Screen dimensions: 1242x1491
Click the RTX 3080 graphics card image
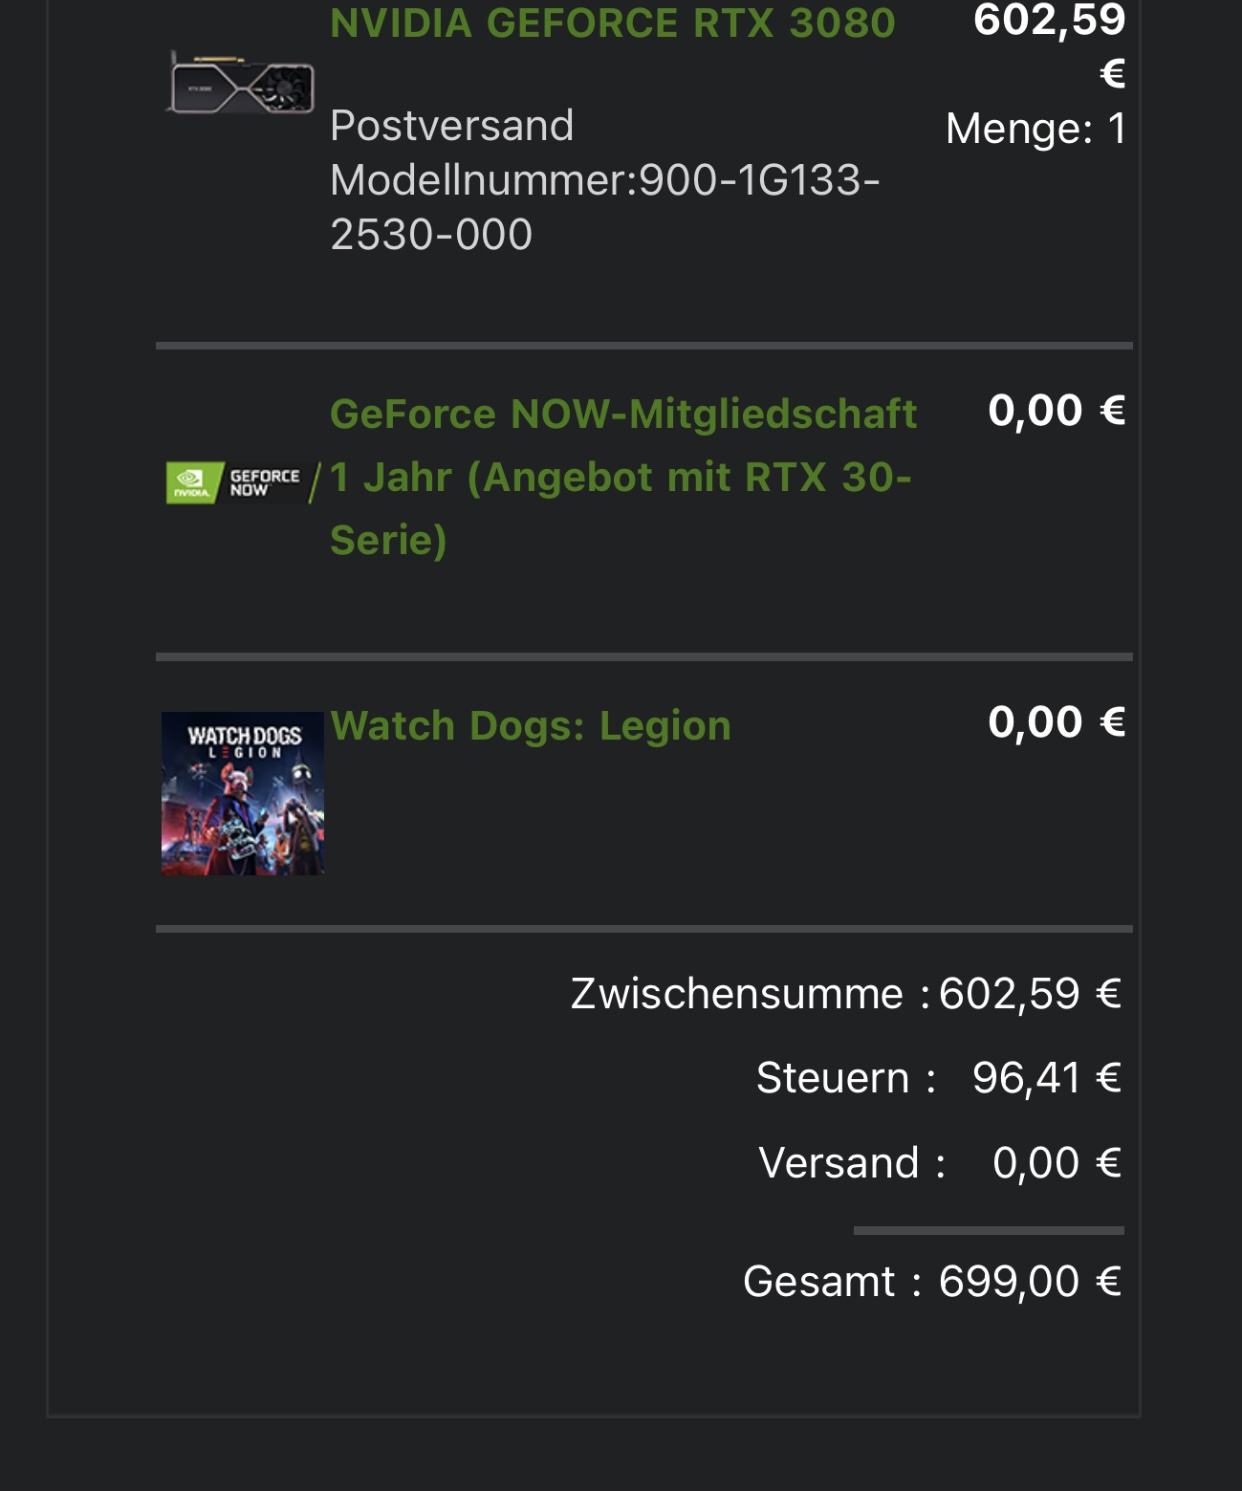tap(241, 84)
